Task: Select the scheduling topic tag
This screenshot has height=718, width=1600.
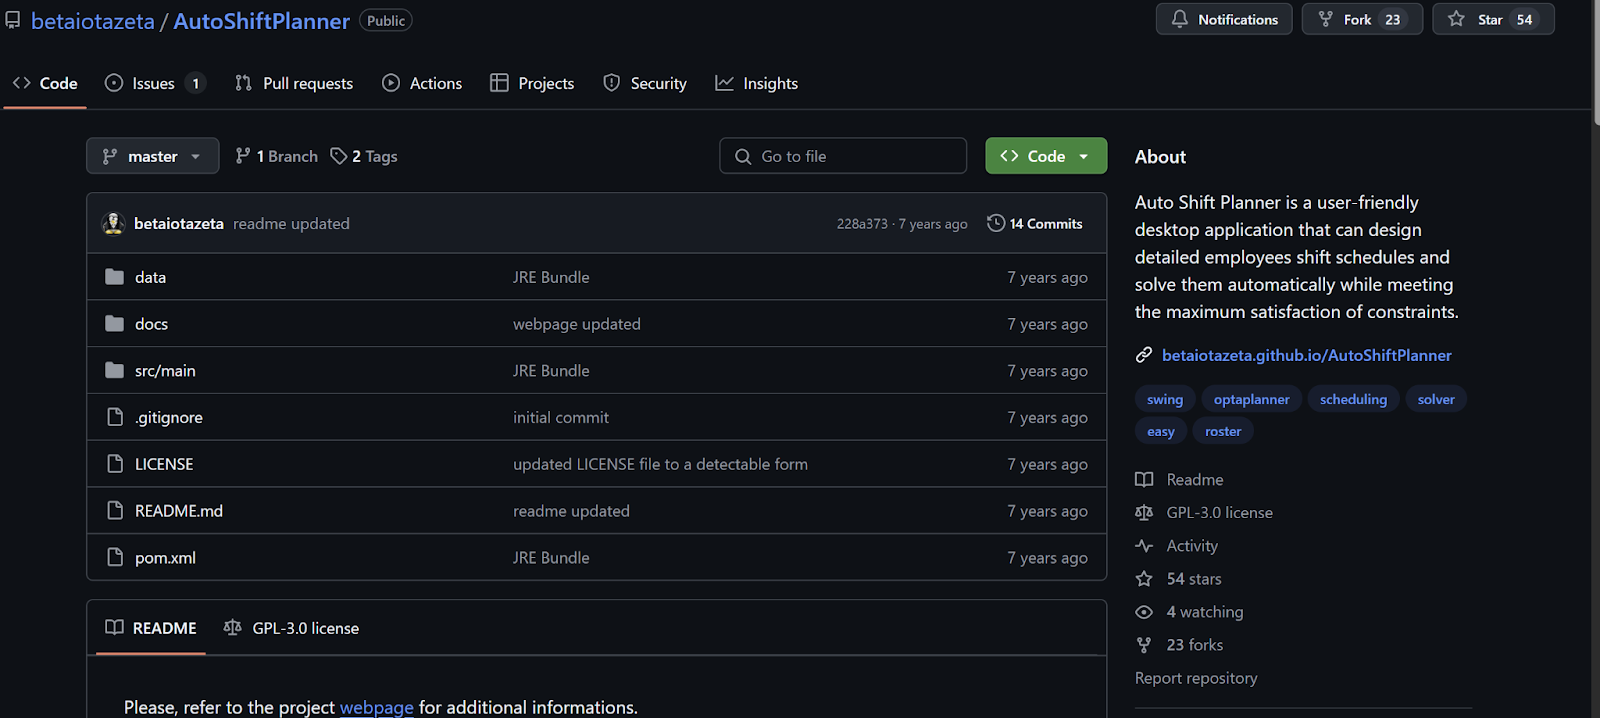Action: (x=1353, y=399)
